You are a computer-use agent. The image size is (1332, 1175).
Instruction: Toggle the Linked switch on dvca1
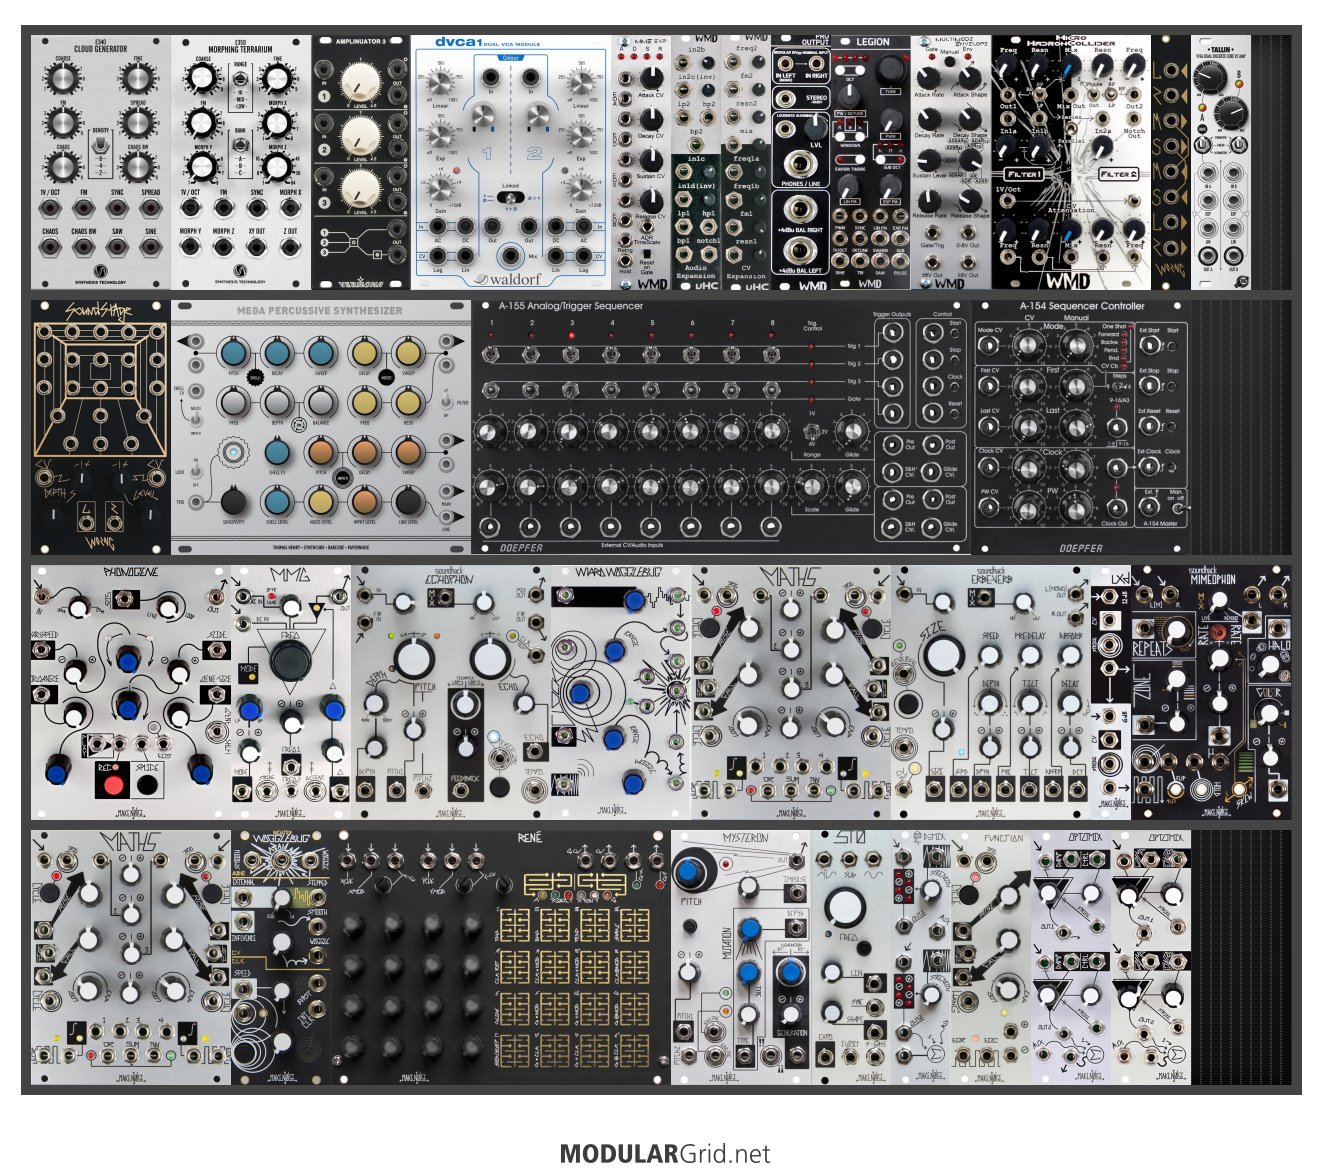(x=511, y=199)
